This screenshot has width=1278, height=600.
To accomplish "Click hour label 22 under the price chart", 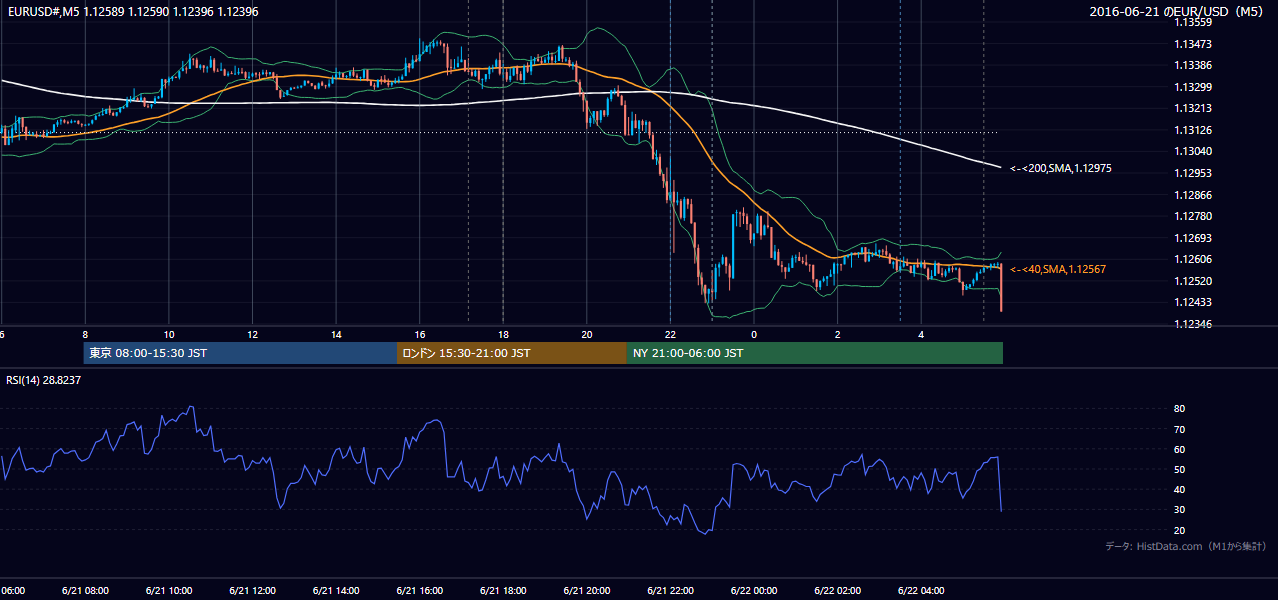I will pyautogui.click(x=670, y=334).
